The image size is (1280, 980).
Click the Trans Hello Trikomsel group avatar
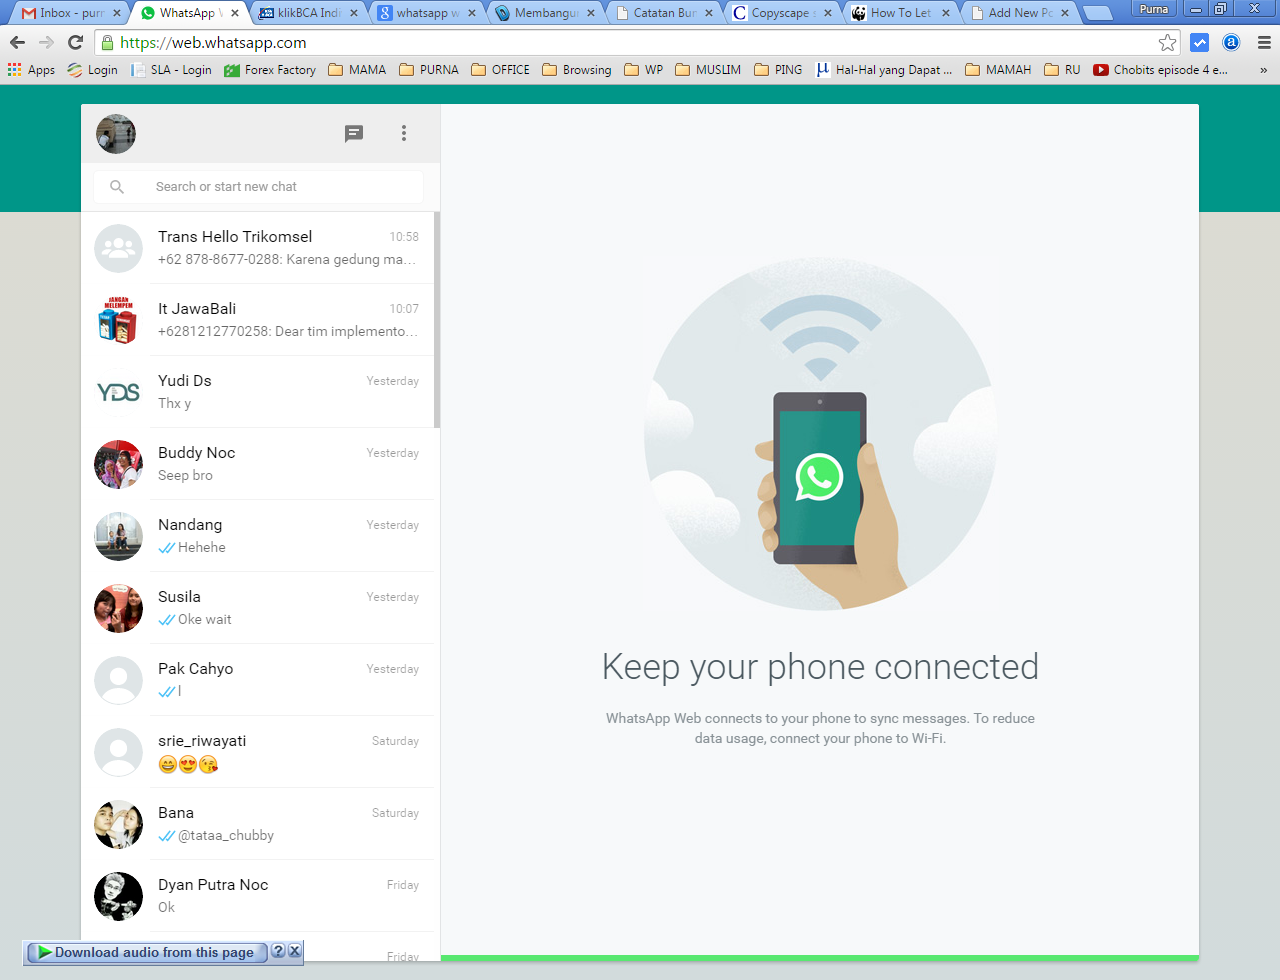(119, 248)
